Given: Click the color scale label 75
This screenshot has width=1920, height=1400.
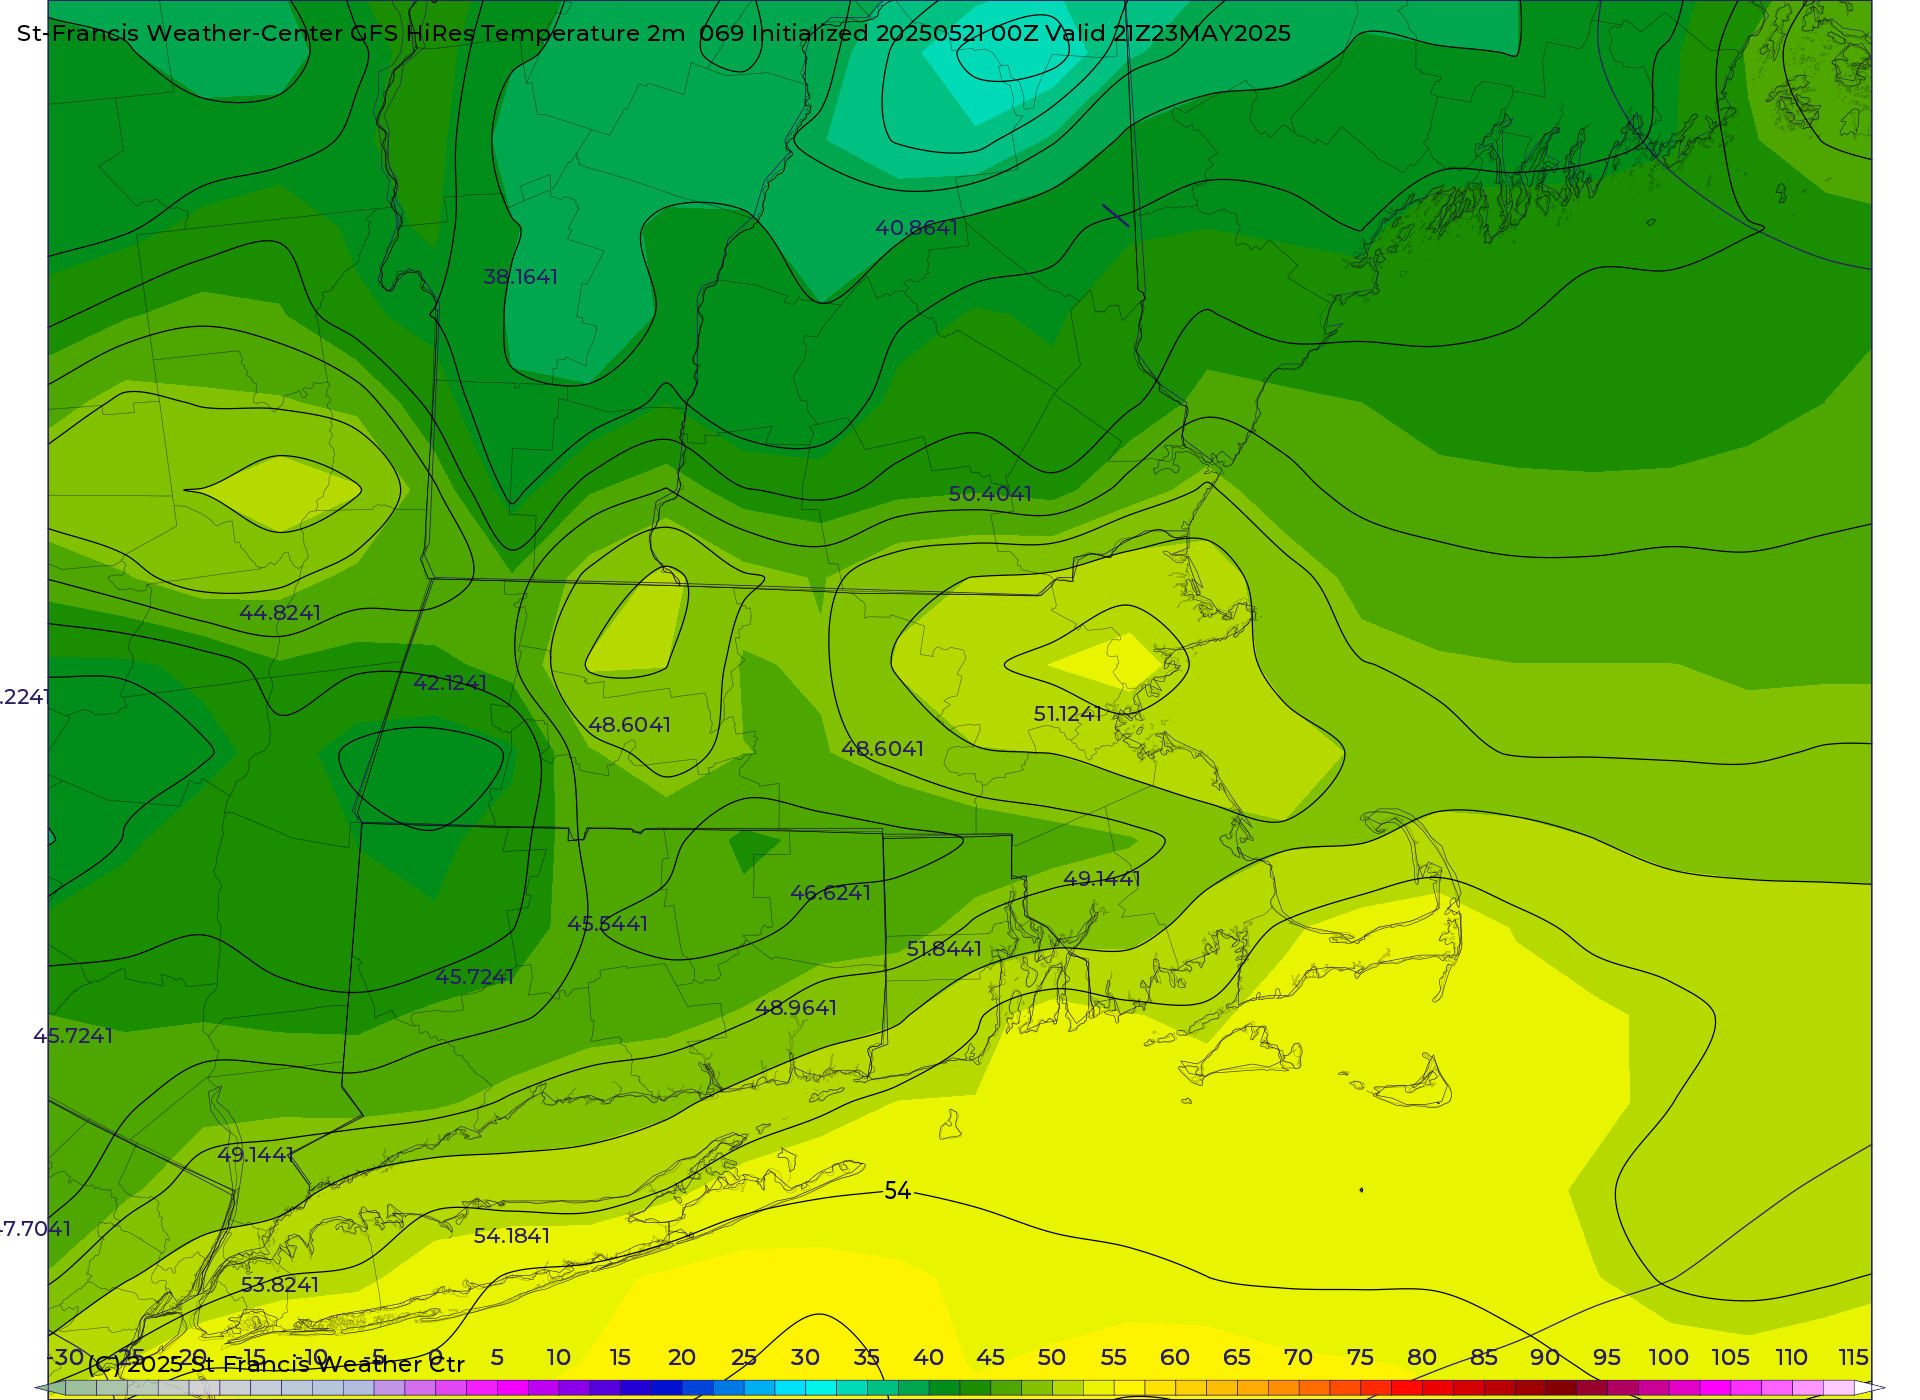Looking at the screenshot, I should pos(1360,1357).
